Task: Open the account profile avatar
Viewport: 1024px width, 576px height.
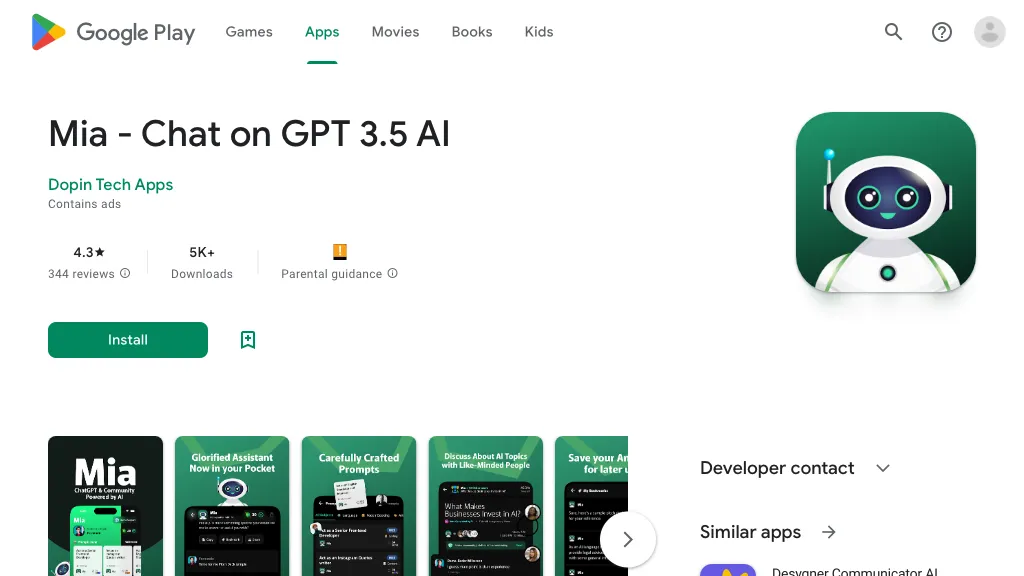Action: pyautogui.click(x=989, y=32)
